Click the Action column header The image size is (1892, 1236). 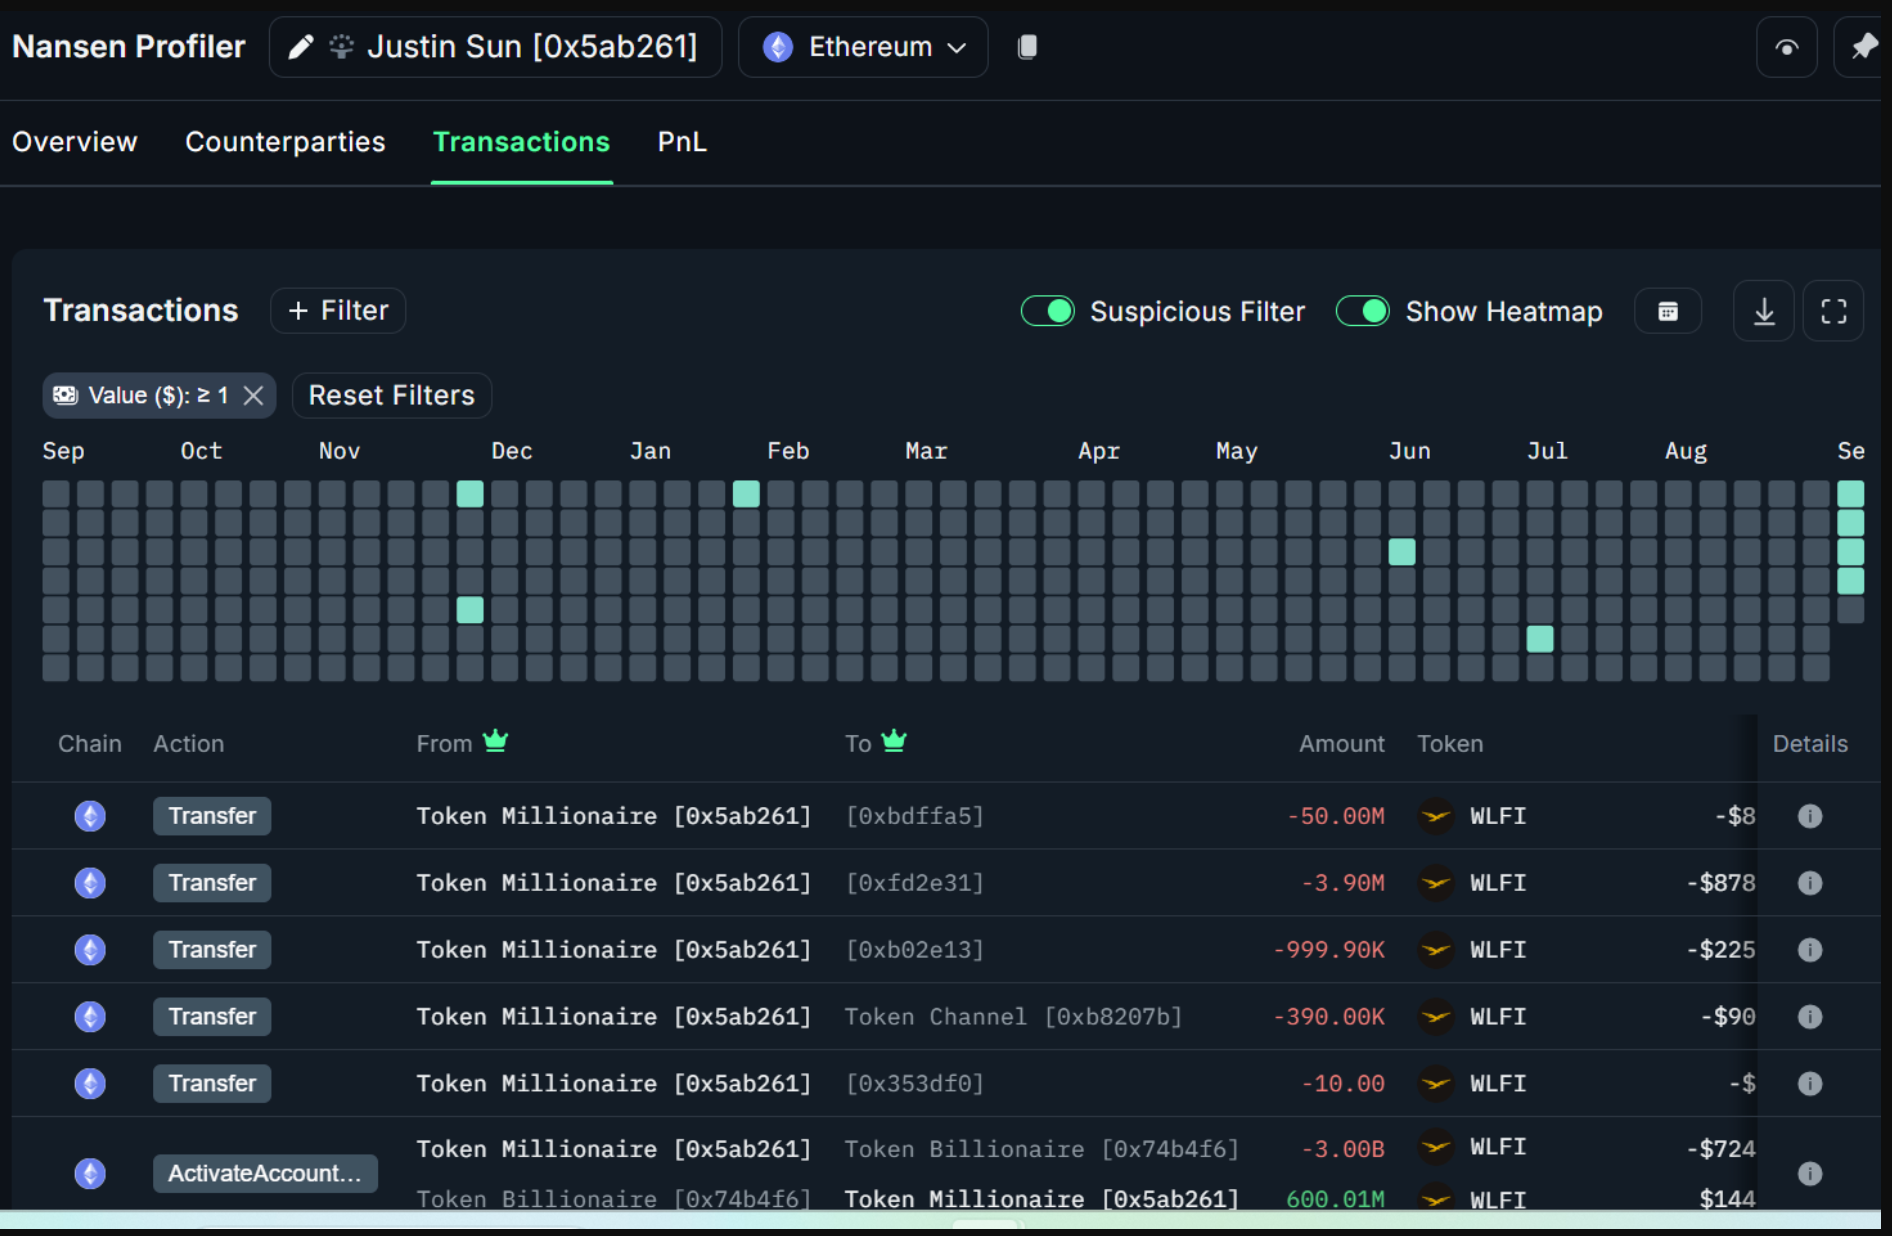click(189, 744)
